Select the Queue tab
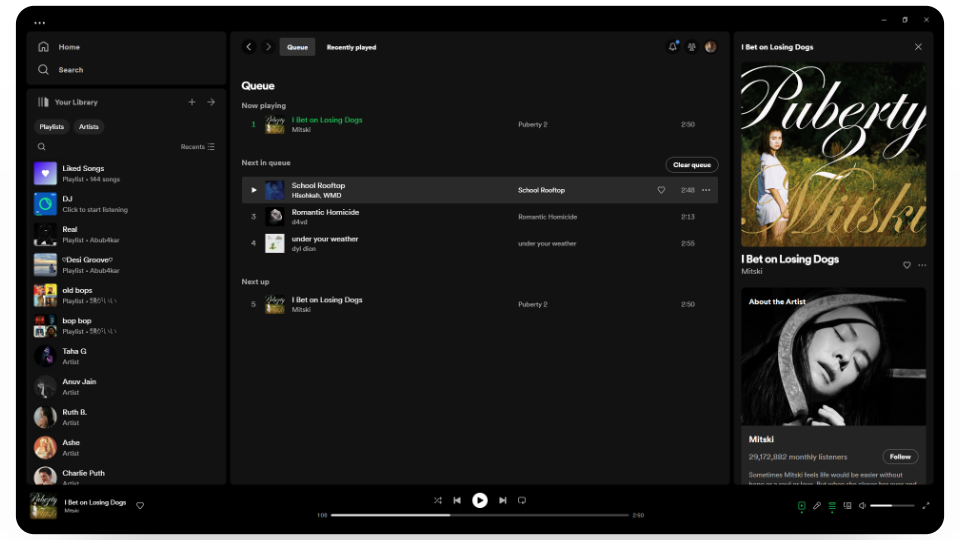Viewport: 960px width, 540px height. pyautogui.click(x=298, y=47)
